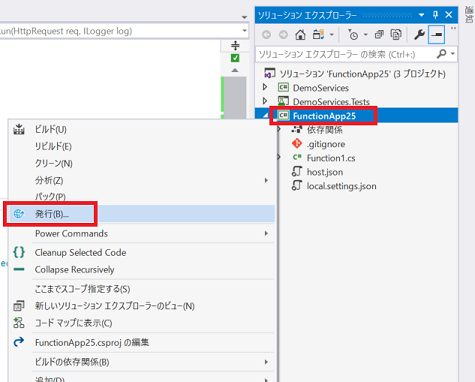Click the C# file icon beside Function1.cs

point(297,158)
